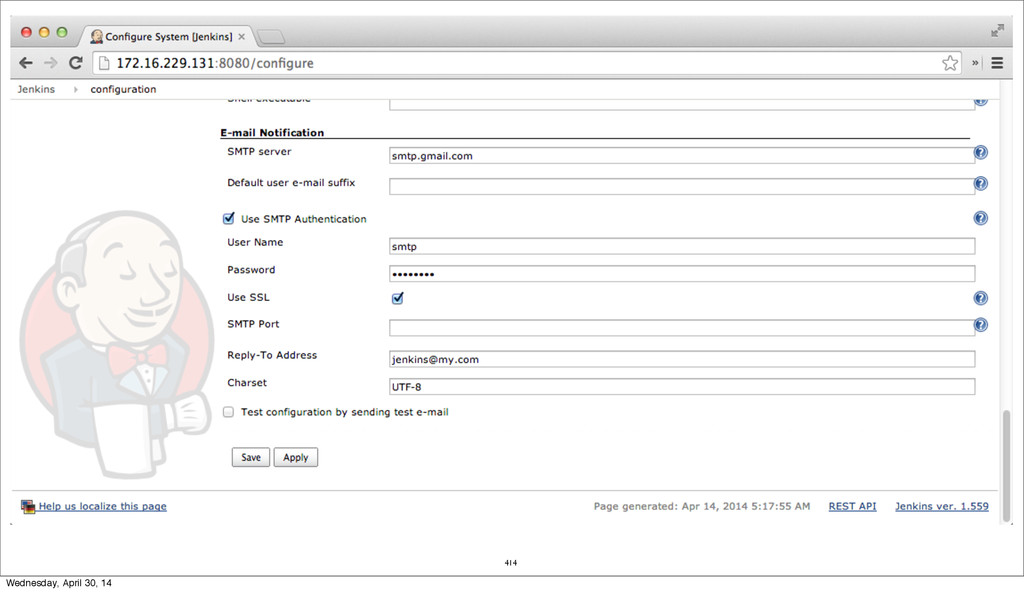Click the SMTP Port input field
The width and height of the screenshot is (1024, 592).
tap(682, 328)
